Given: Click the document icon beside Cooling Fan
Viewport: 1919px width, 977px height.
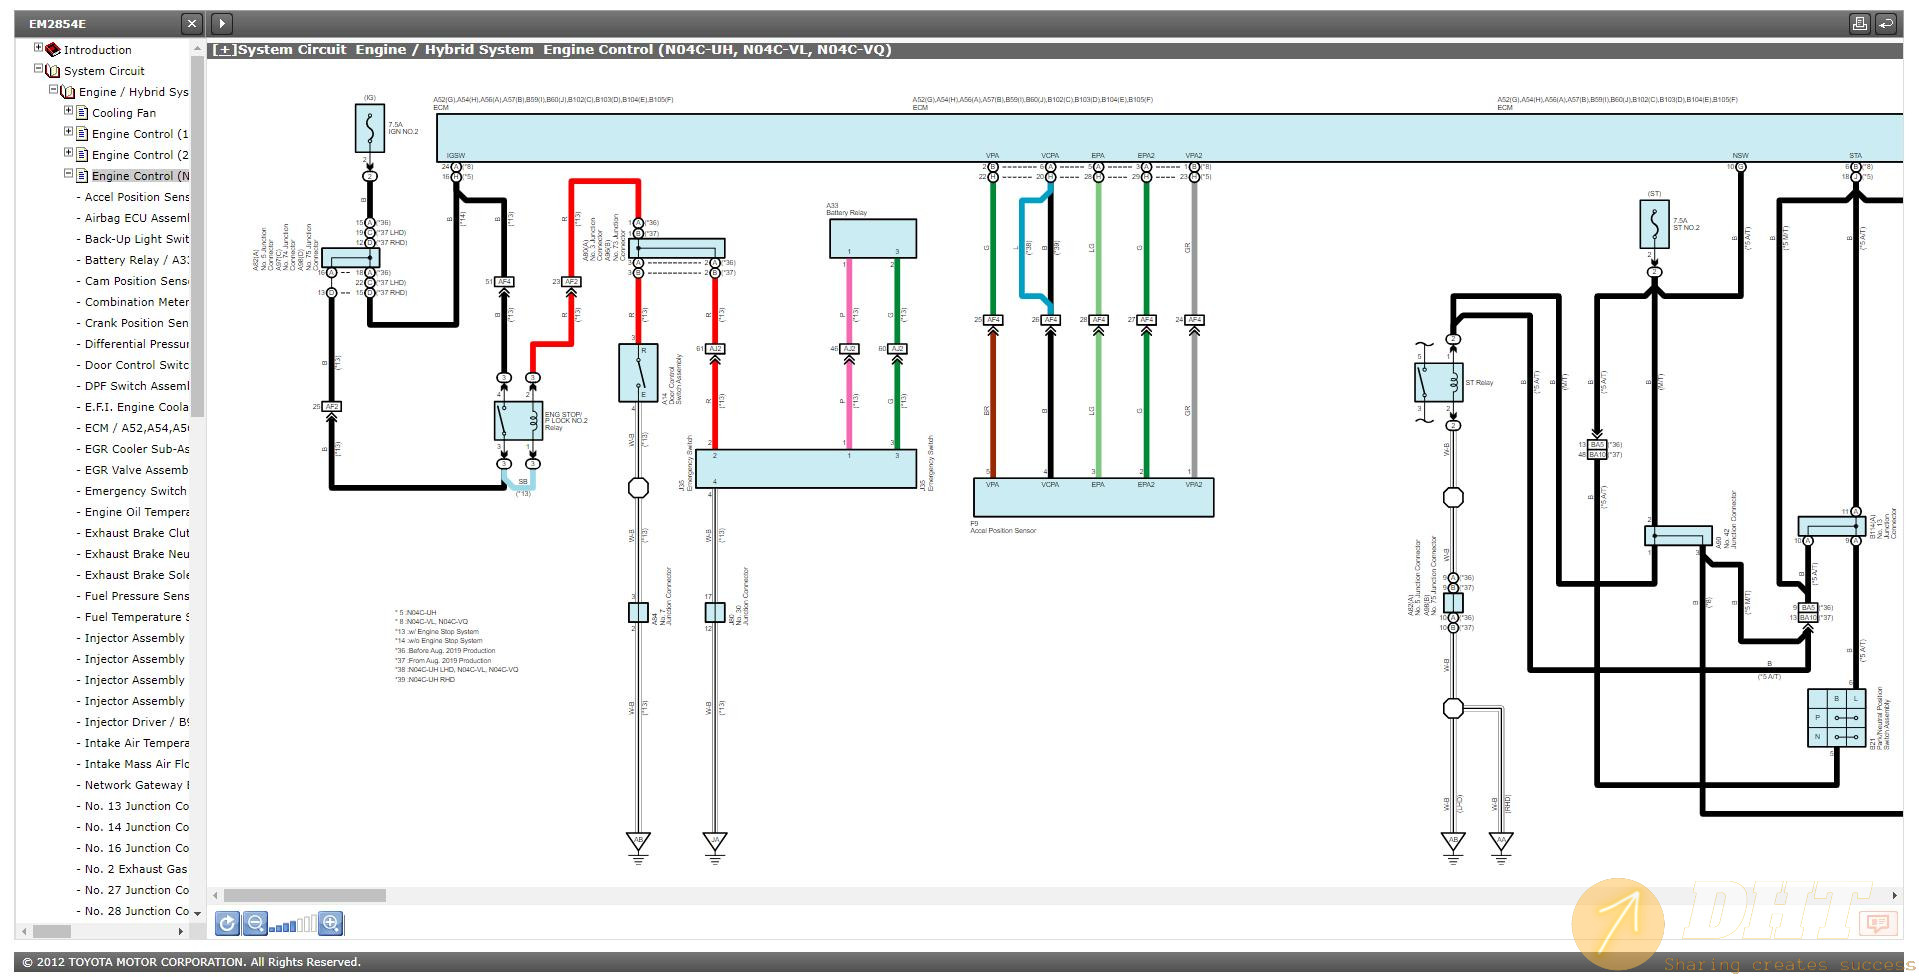Looking at the screenshot, I should 82,112.
